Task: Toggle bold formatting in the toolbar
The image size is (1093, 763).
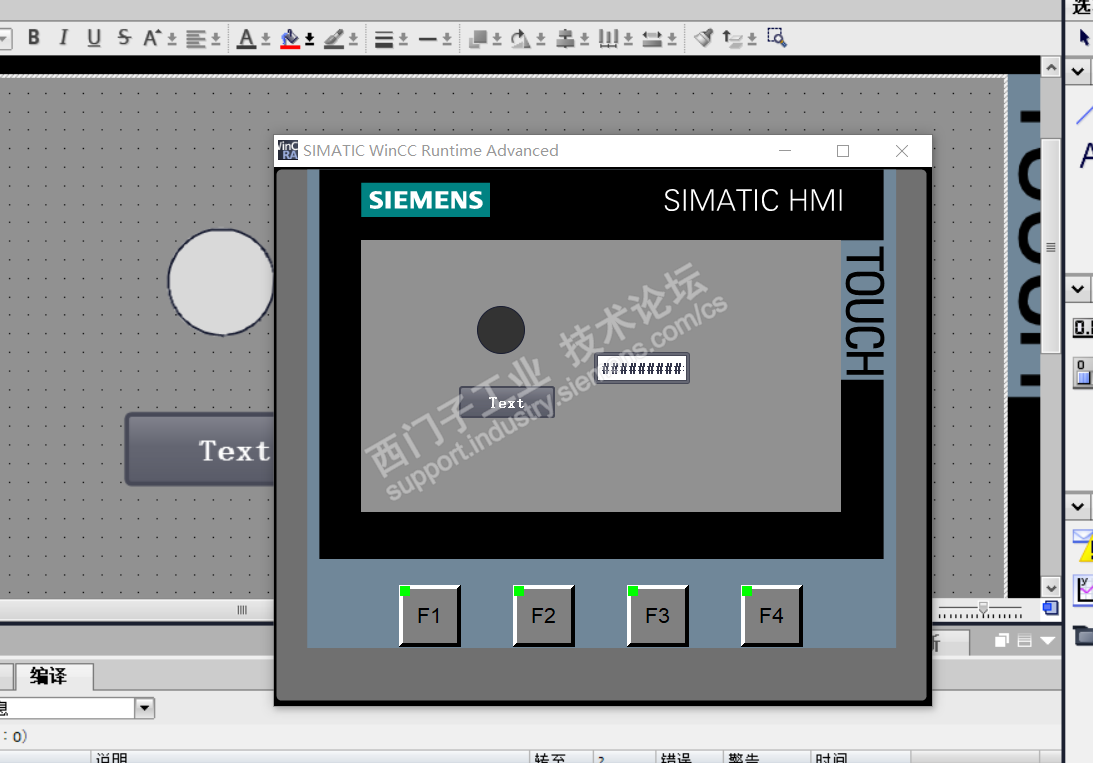Action: point(33,38)
